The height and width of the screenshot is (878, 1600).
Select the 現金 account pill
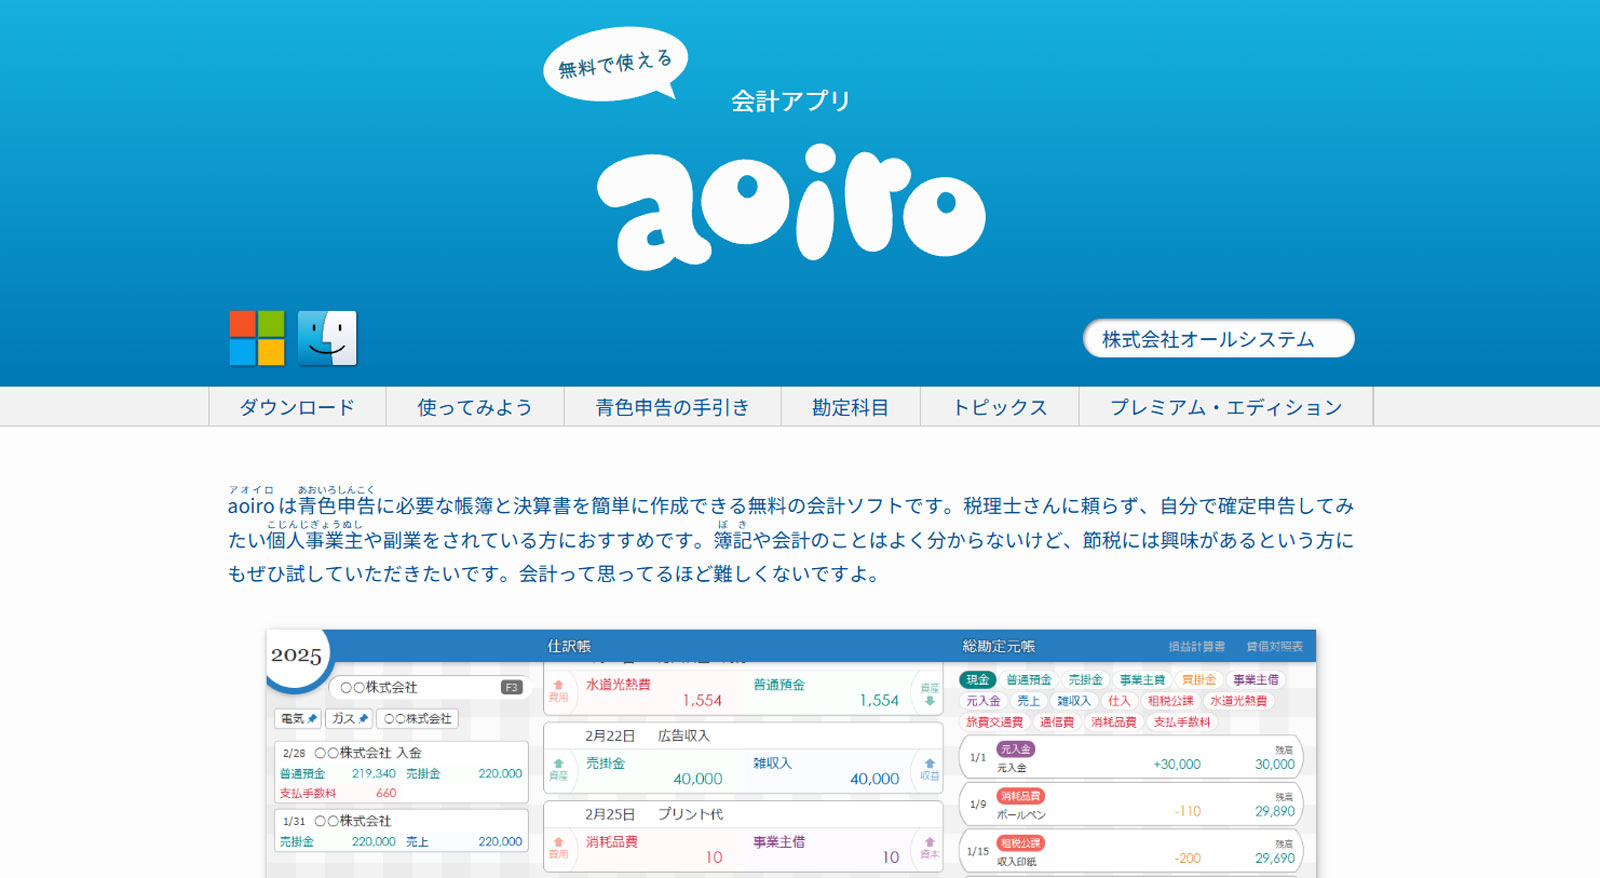coord(977,680)
